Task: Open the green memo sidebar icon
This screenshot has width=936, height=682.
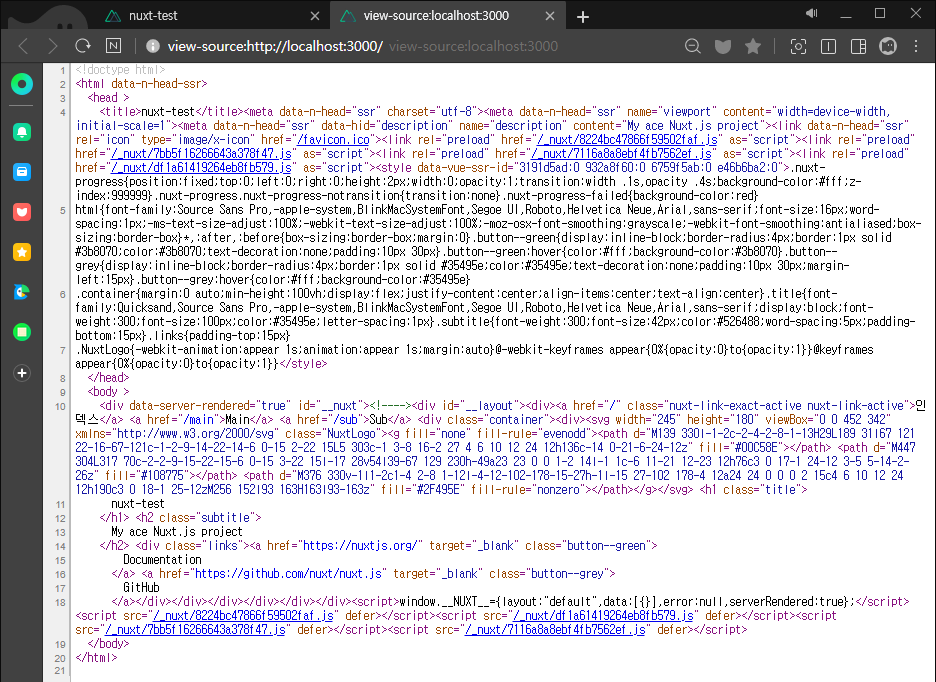Action: pos(22,332)
